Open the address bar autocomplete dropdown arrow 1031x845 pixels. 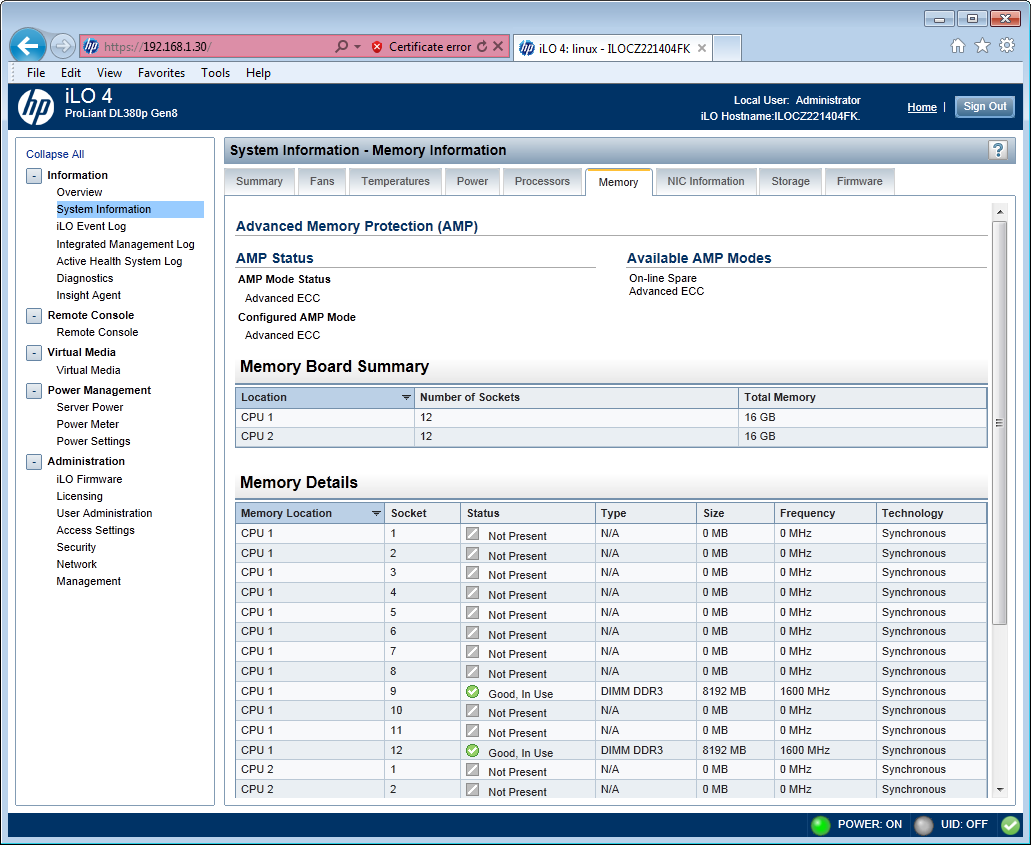click(x=358, y=47)
